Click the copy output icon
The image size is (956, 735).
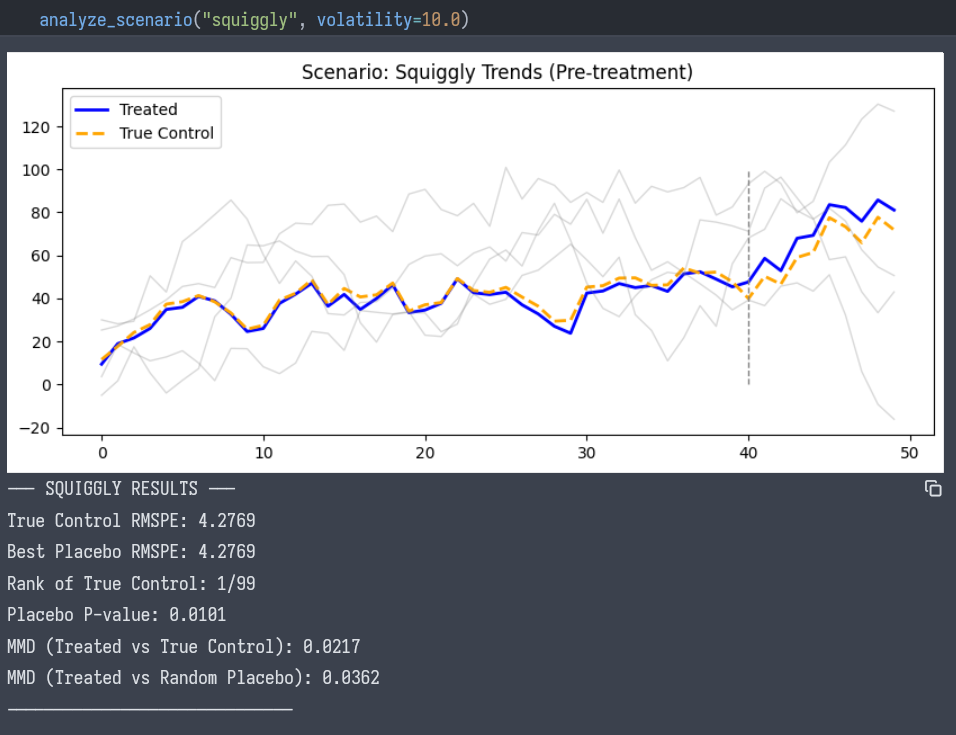[933, 488]
